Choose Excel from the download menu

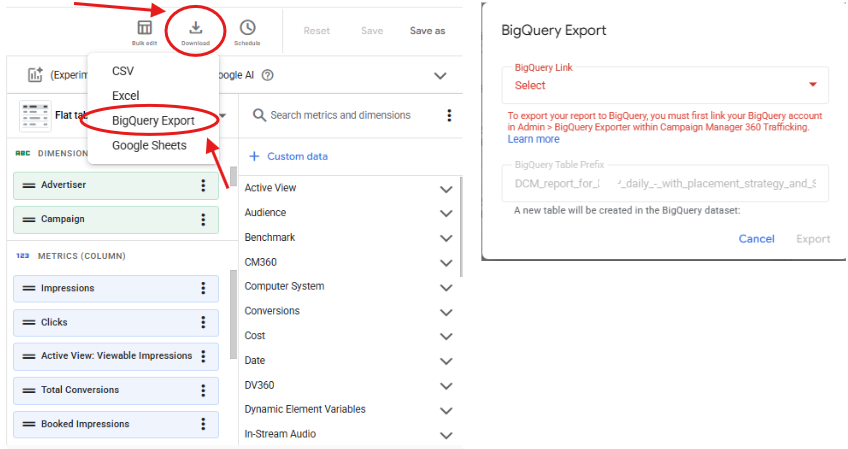pos(125,96)
